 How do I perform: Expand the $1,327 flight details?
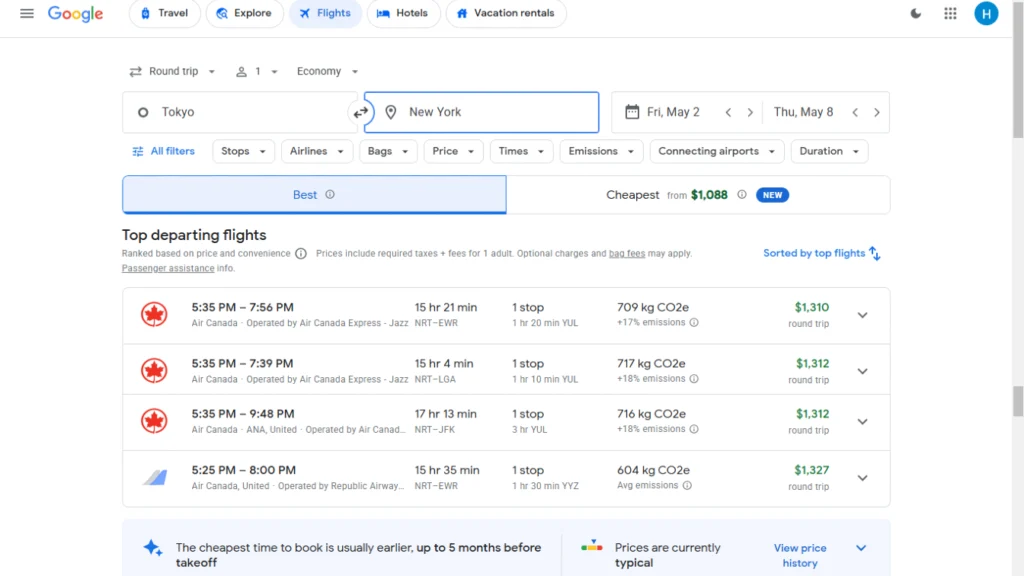click(862, 477)
